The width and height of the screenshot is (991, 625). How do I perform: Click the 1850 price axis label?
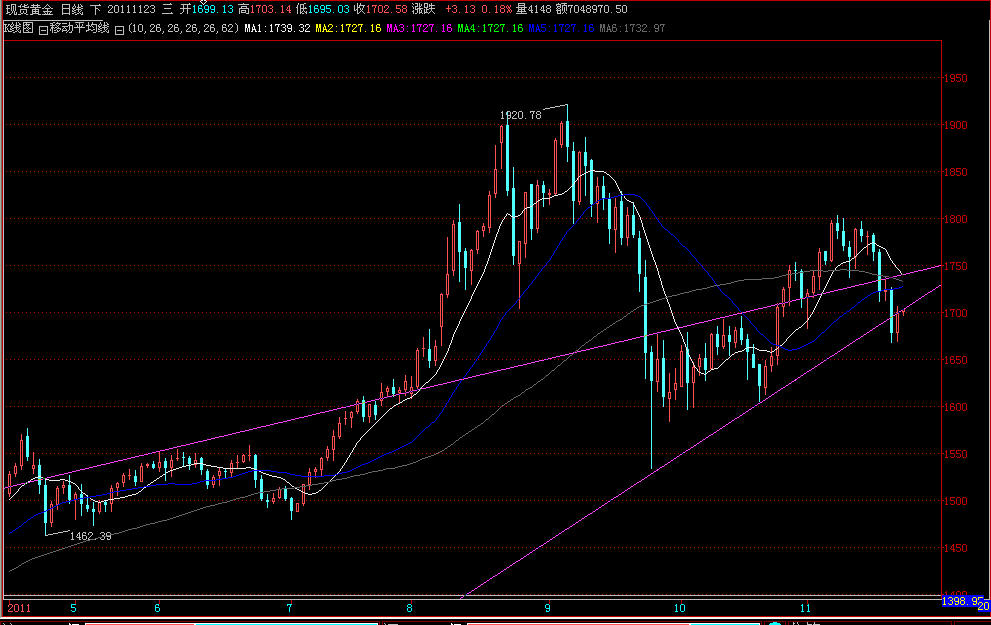pos(955,172)
